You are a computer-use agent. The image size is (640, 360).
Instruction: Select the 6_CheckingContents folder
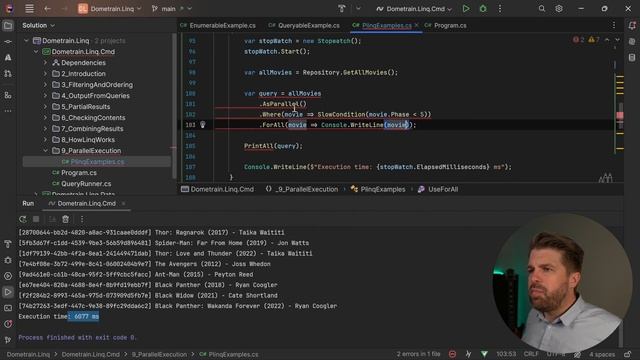[x=93, y=118]
